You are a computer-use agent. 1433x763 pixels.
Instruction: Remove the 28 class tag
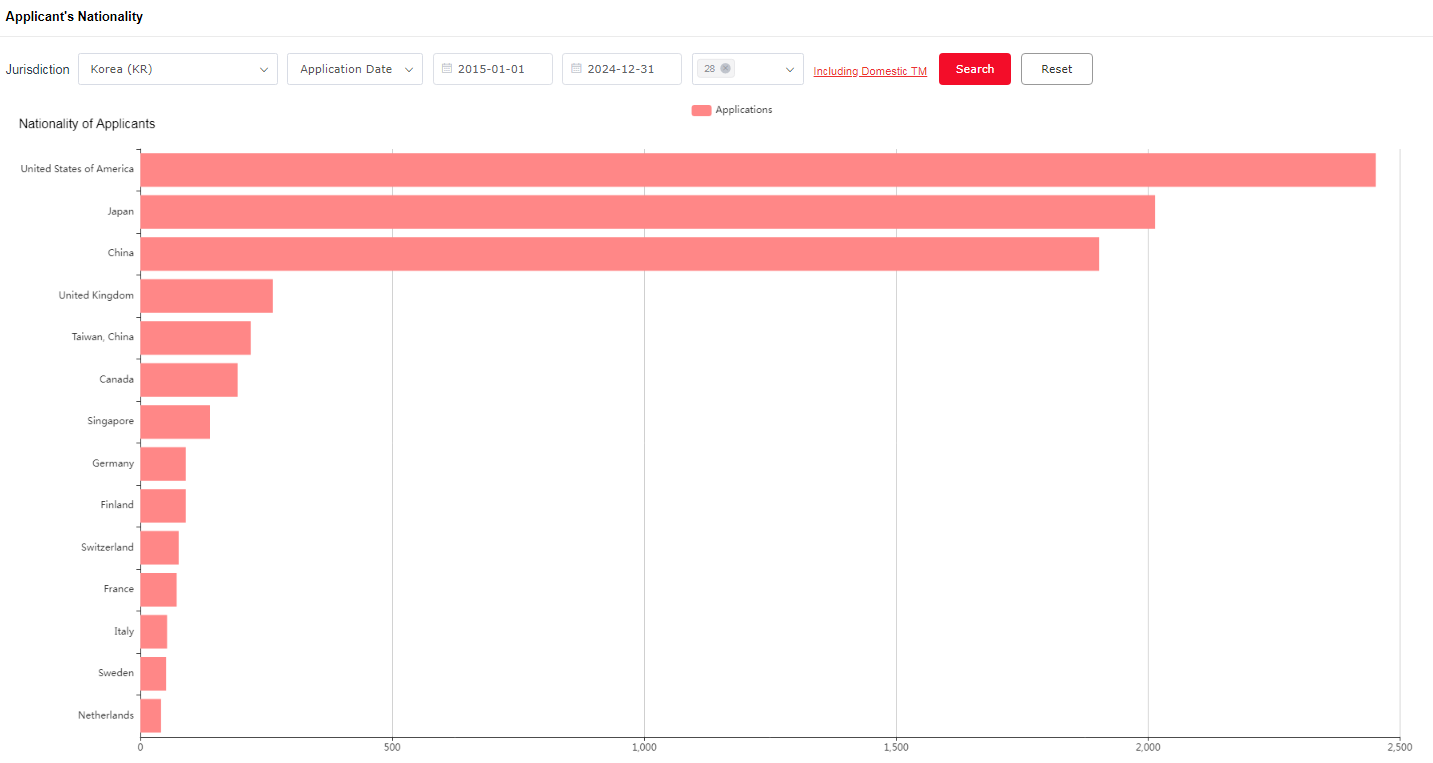pyautogui.click(x=725, y=69)
